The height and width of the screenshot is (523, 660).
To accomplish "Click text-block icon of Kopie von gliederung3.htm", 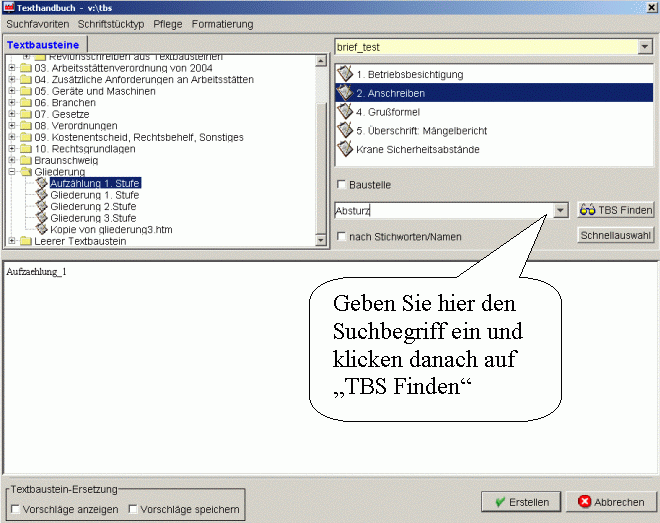I will tap(42, 229).
